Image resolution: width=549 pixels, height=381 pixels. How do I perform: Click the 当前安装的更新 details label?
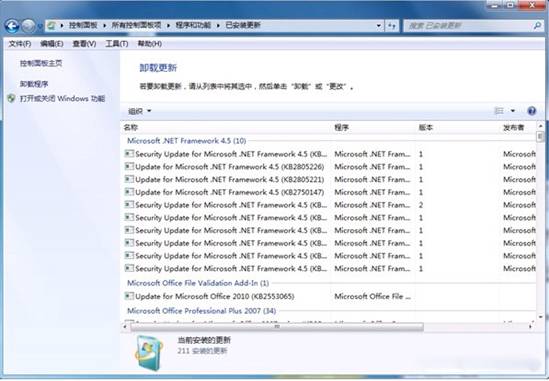click(x=204, y=340)
